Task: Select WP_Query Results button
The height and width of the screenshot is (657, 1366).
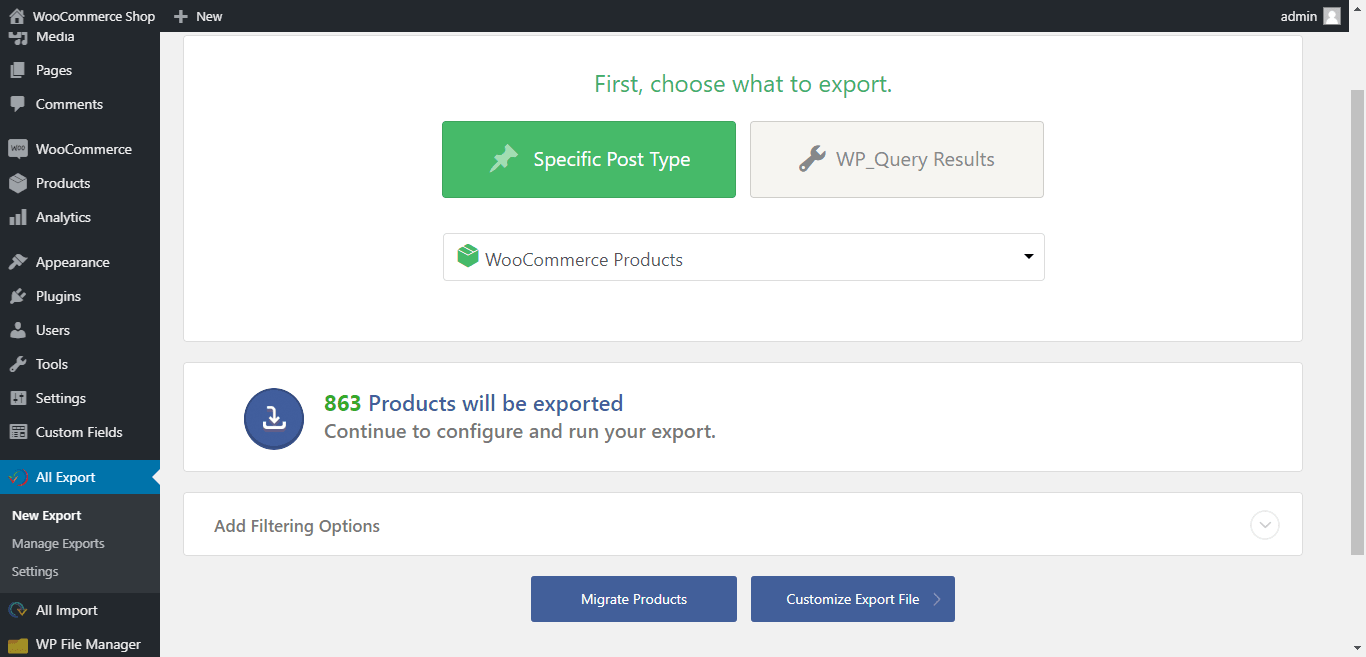Action: (x=897, y=159)
